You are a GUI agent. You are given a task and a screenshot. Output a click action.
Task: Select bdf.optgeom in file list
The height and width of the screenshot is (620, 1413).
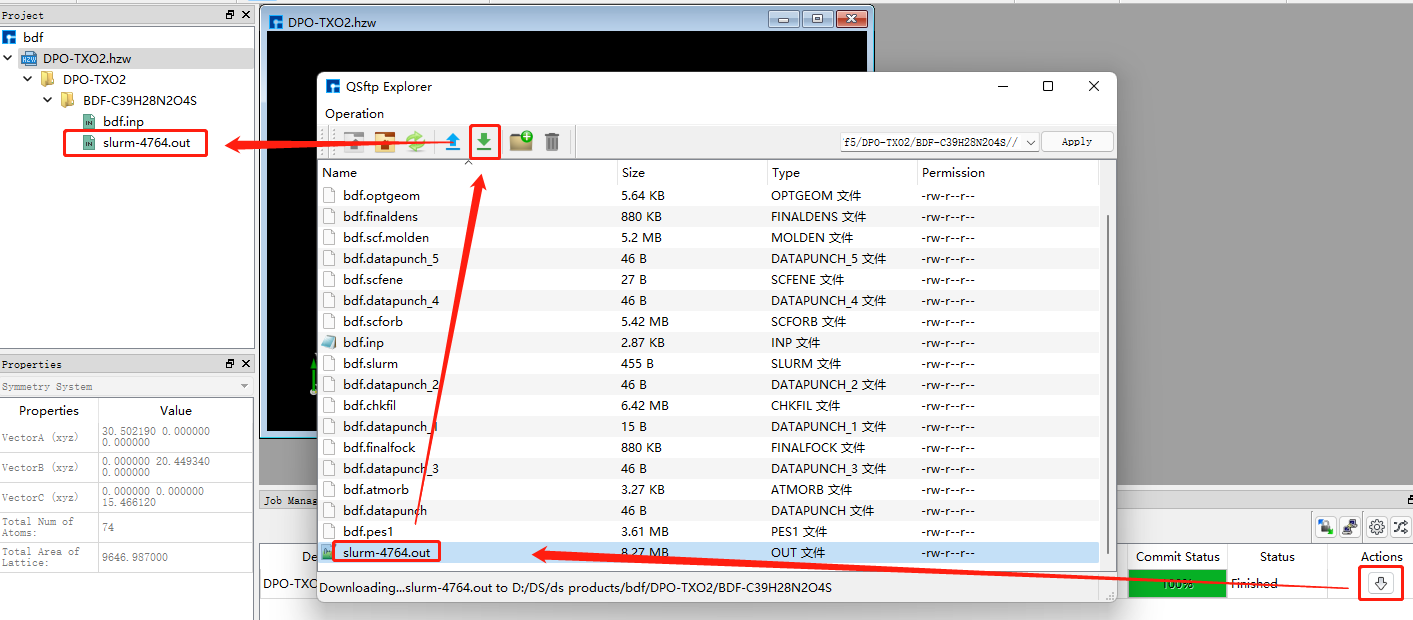[381, 195]
